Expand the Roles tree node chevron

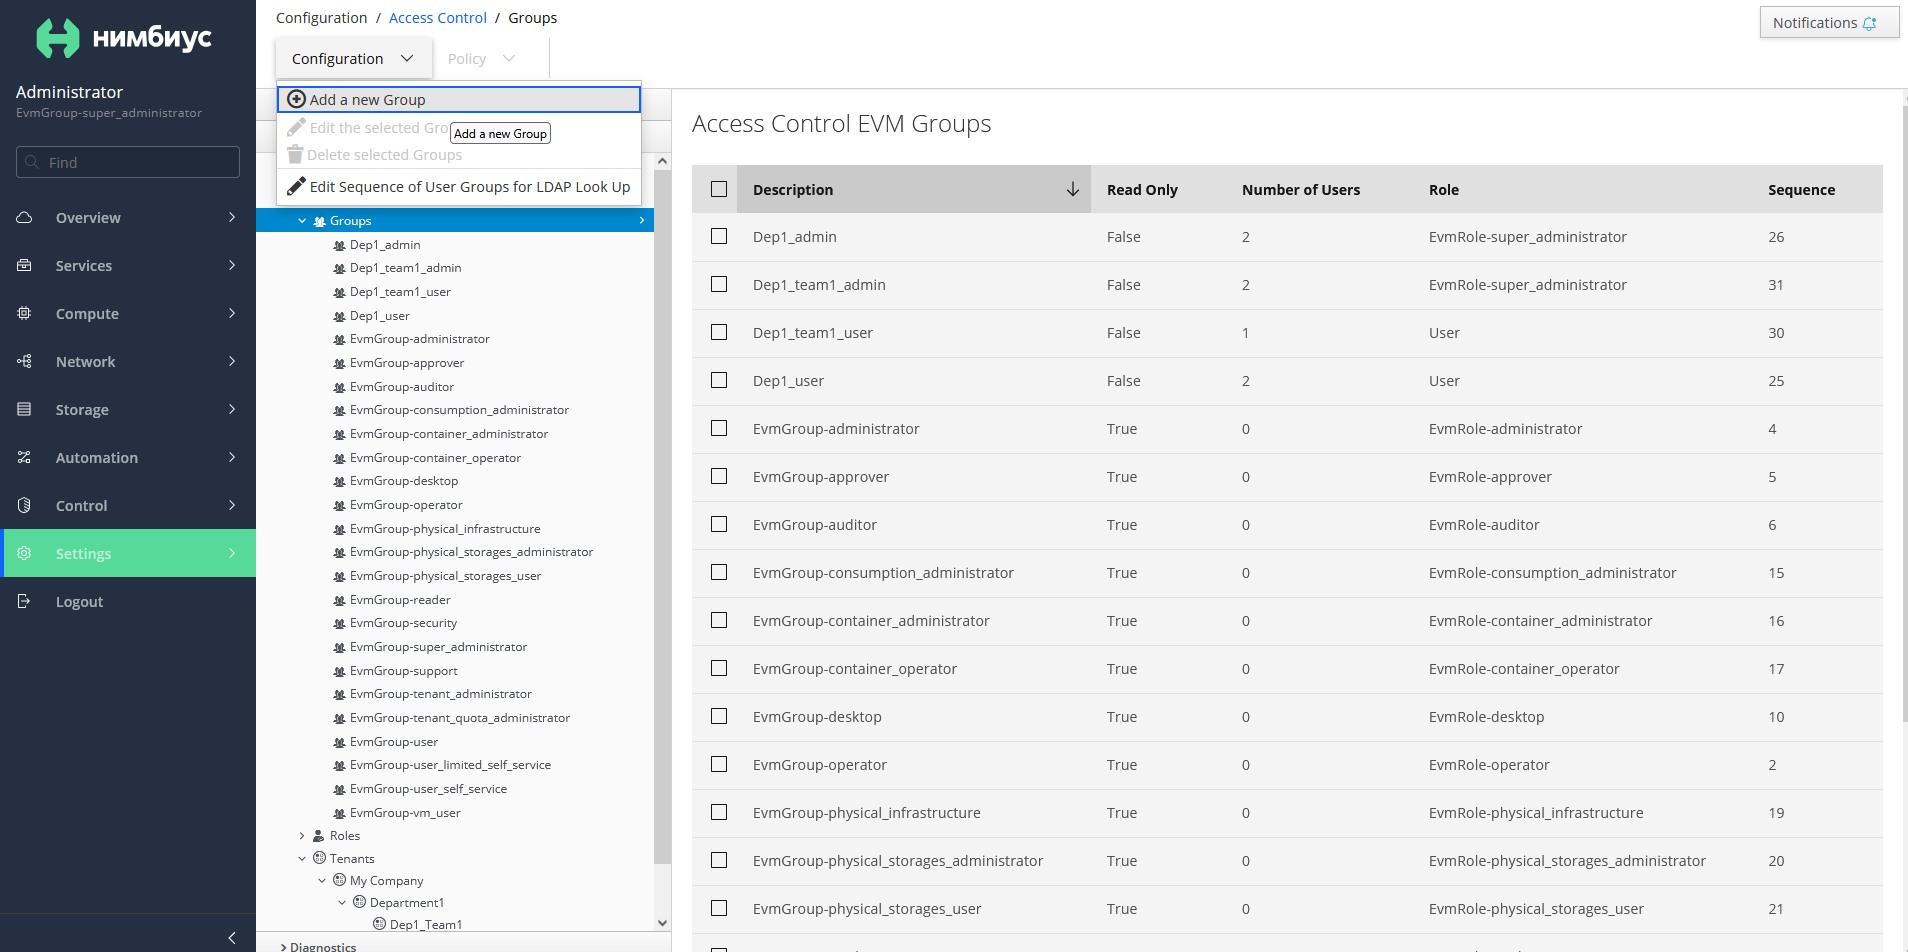302,836
